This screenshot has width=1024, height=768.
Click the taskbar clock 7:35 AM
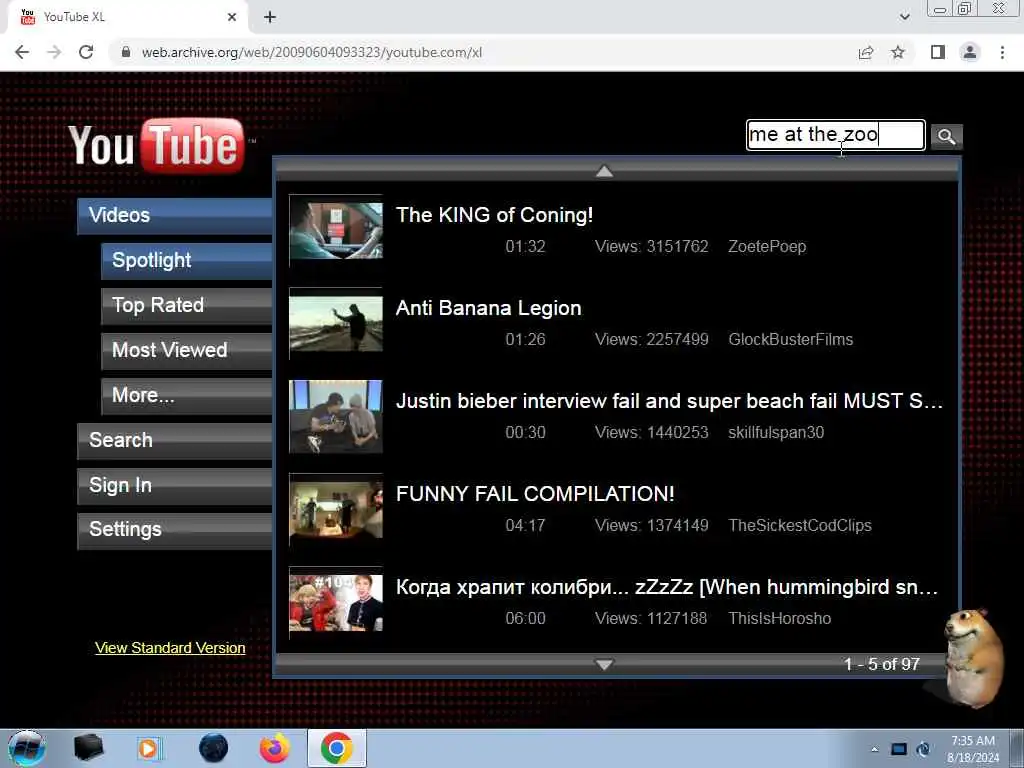973,741
